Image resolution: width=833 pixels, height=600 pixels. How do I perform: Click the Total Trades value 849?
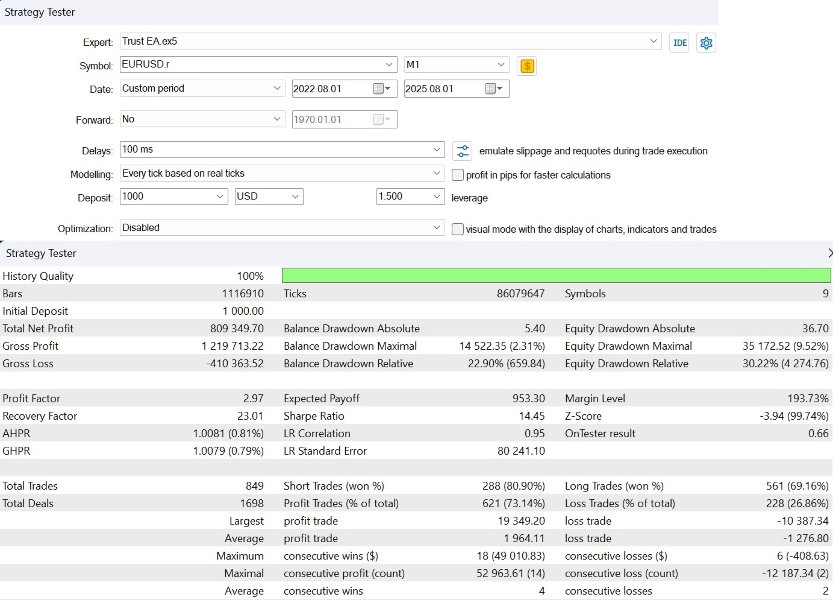[x=254, y=486]
